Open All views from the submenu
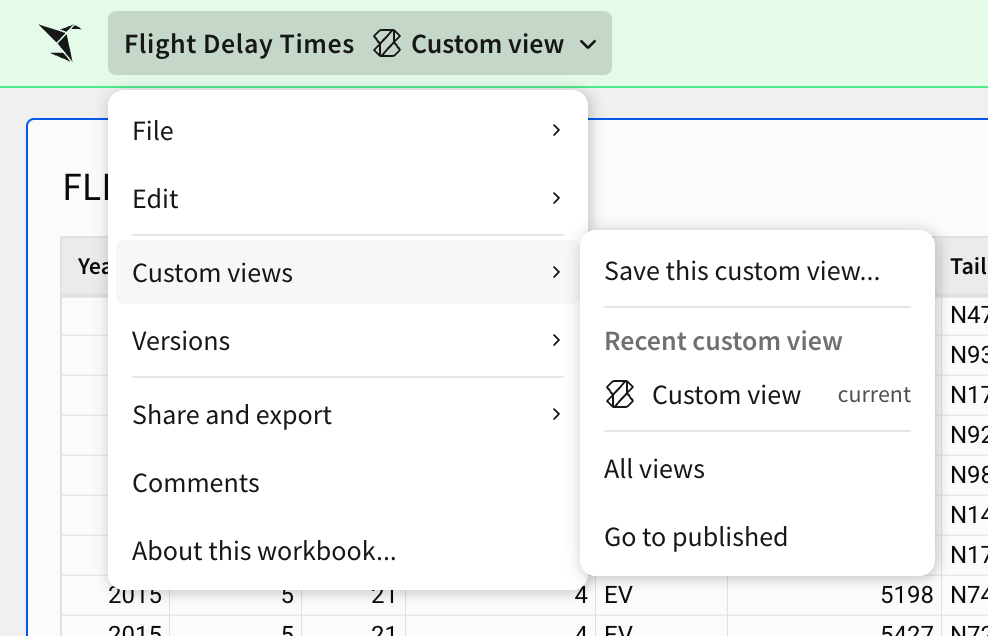988x636 pixels. click(x=654, y=469)
